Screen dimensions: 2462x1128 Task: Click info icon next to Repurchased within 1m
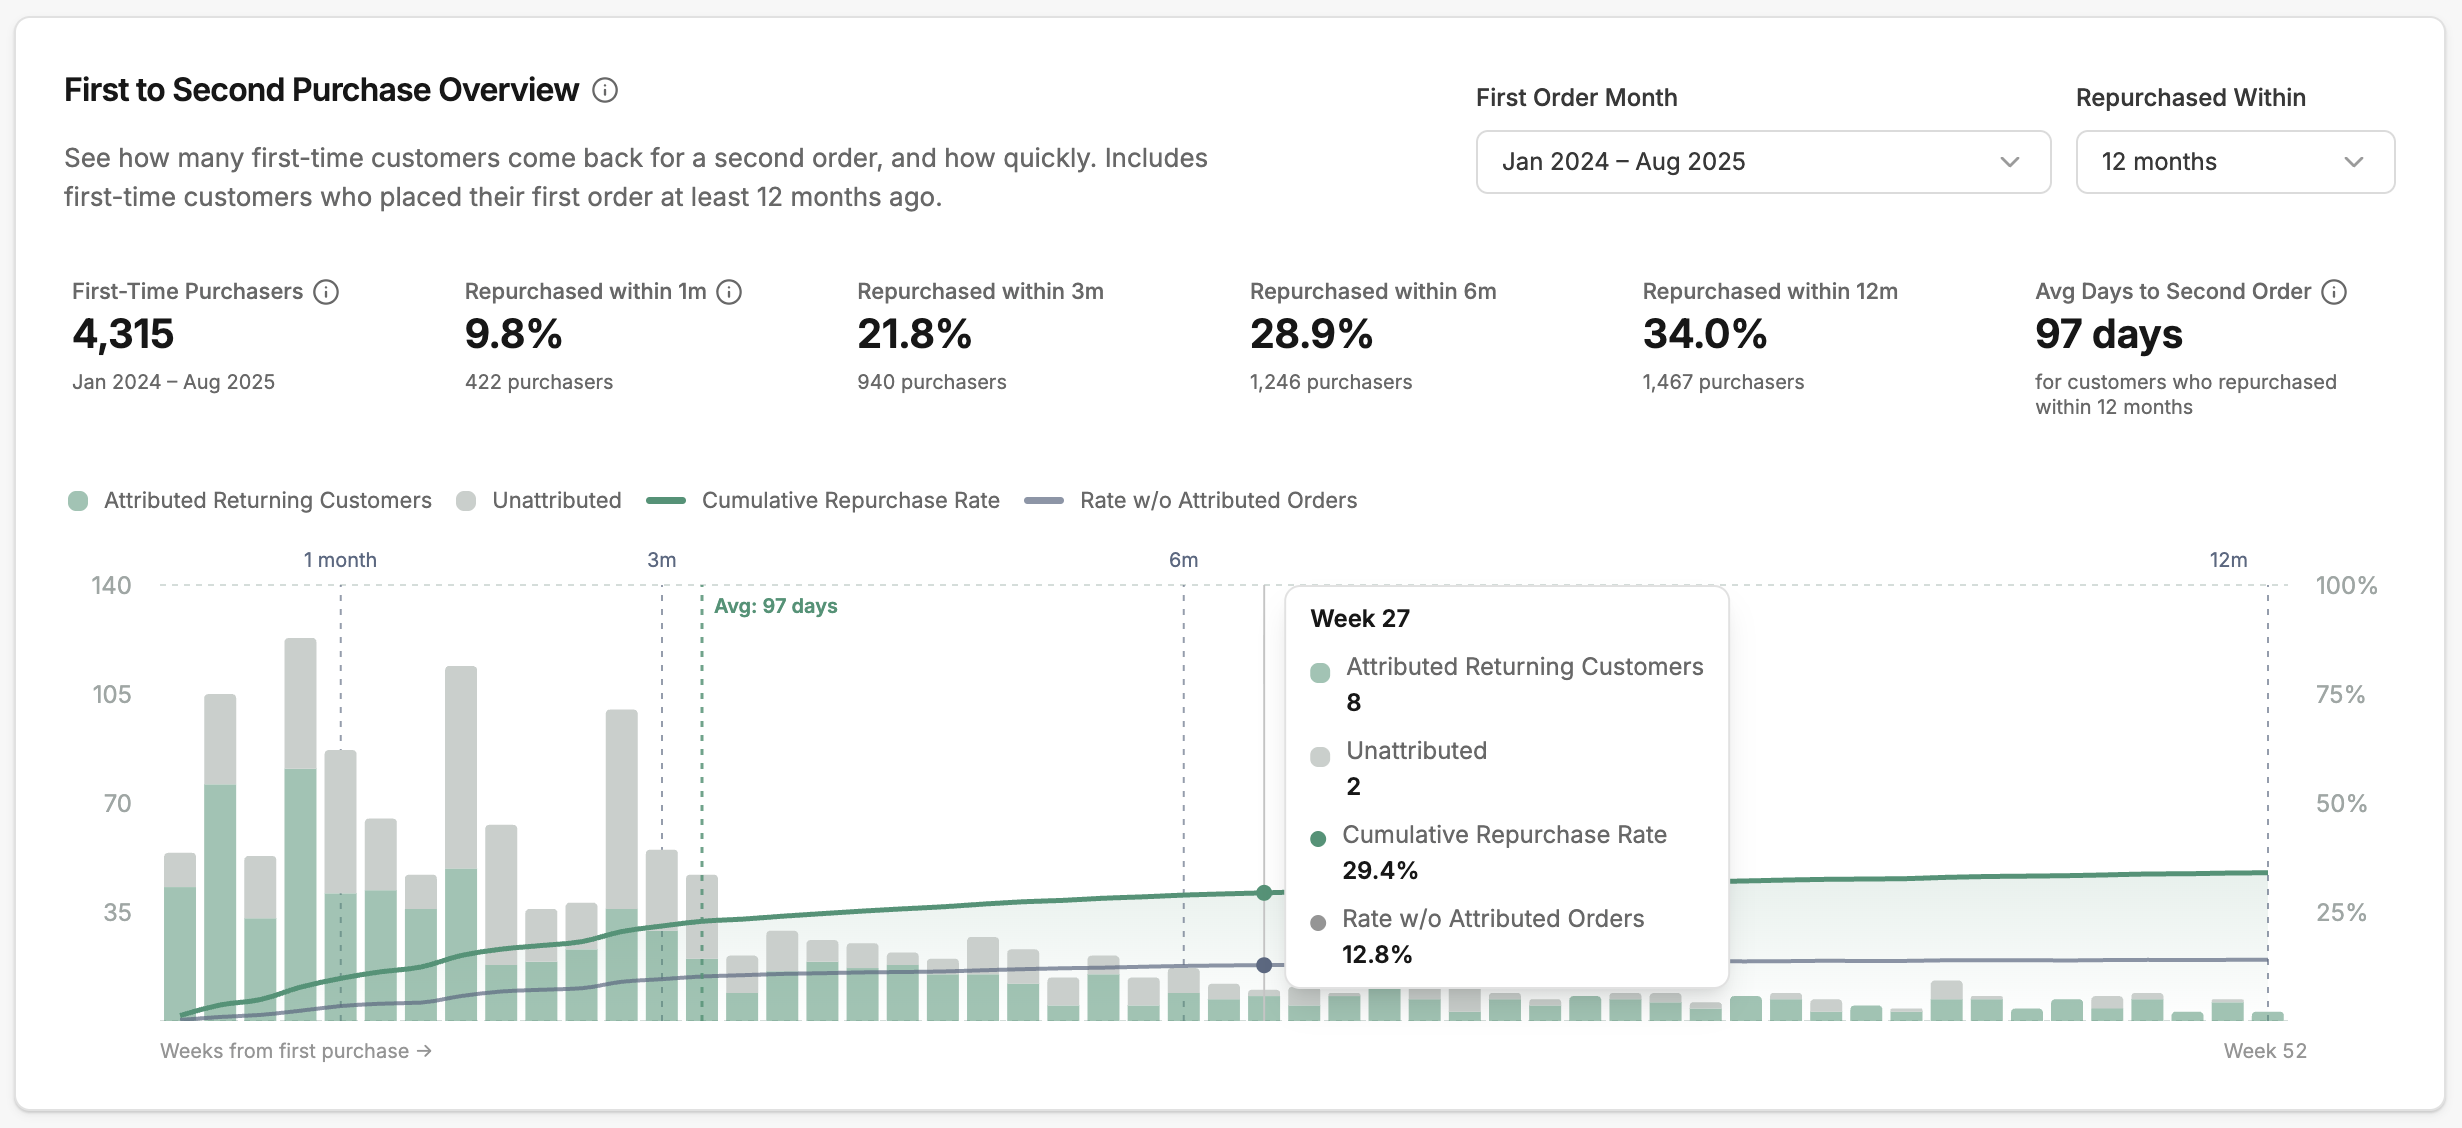point(730,292)
